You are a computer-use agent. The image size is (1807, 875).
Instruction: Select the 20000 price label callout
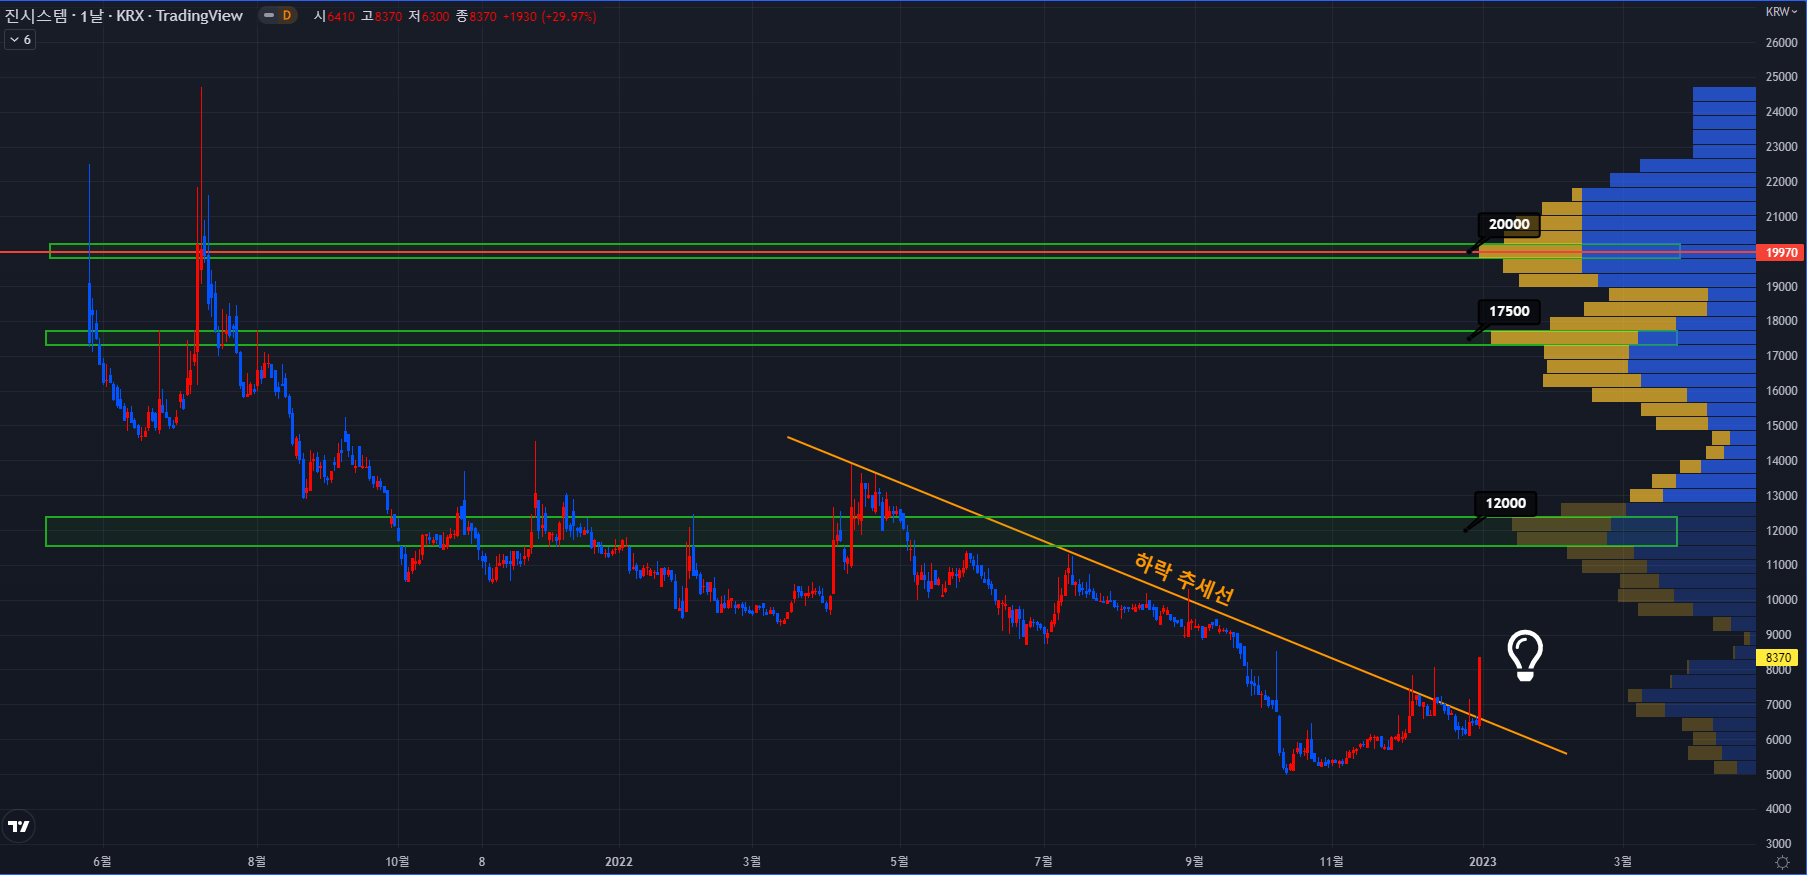click(x=1509, y=224)
